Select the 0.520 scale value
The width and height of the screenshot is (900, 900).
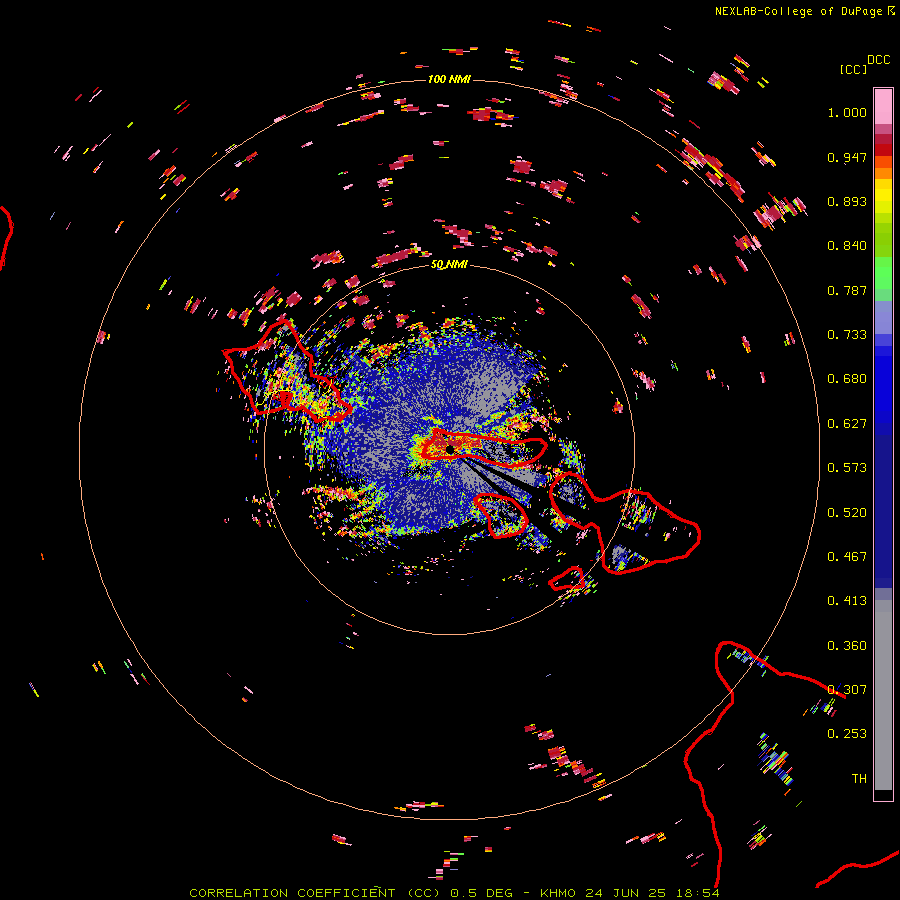point(847,513)
